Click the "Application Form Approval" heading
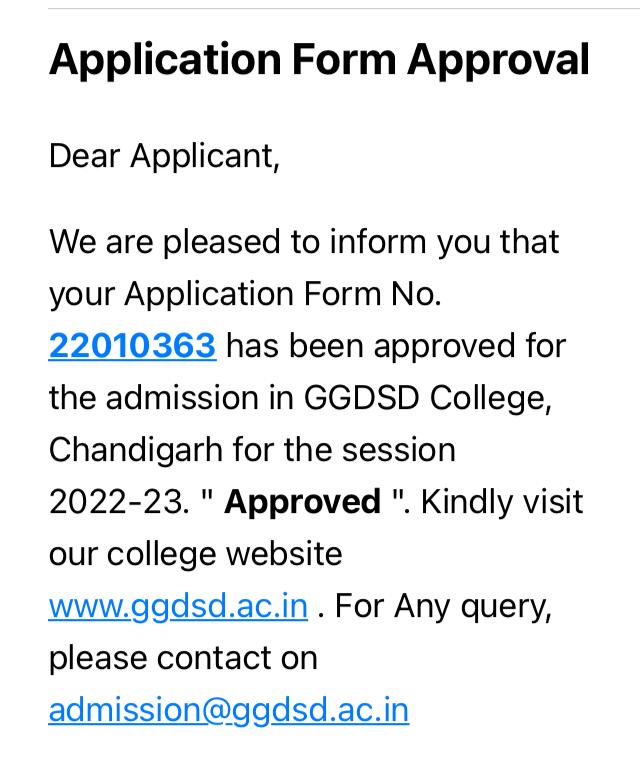640x766 pixels. click(320, 61)
